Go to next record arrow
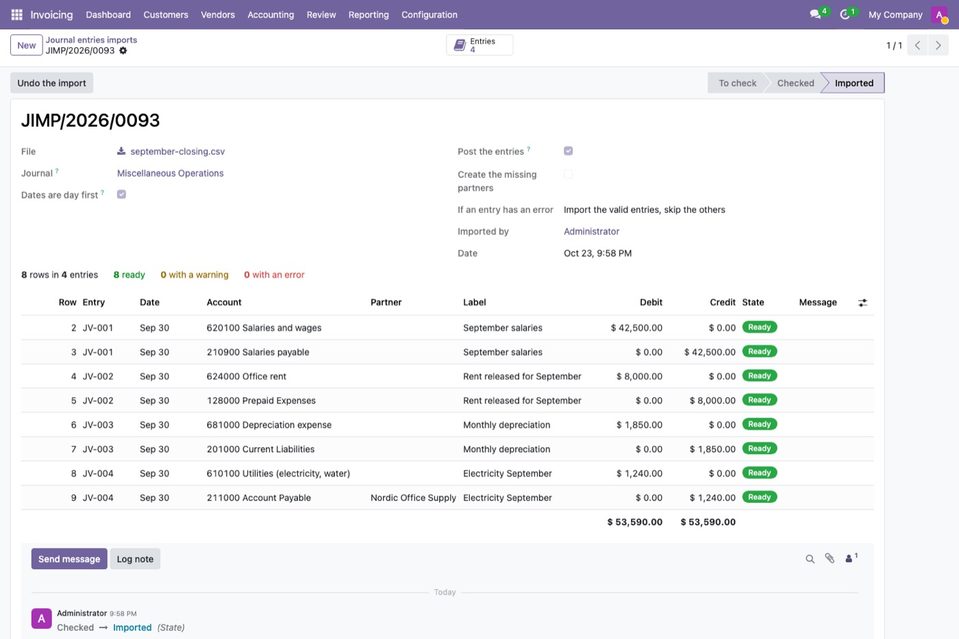Image resolution: width=959 pixels, height=639 pixels. [938, 45]
